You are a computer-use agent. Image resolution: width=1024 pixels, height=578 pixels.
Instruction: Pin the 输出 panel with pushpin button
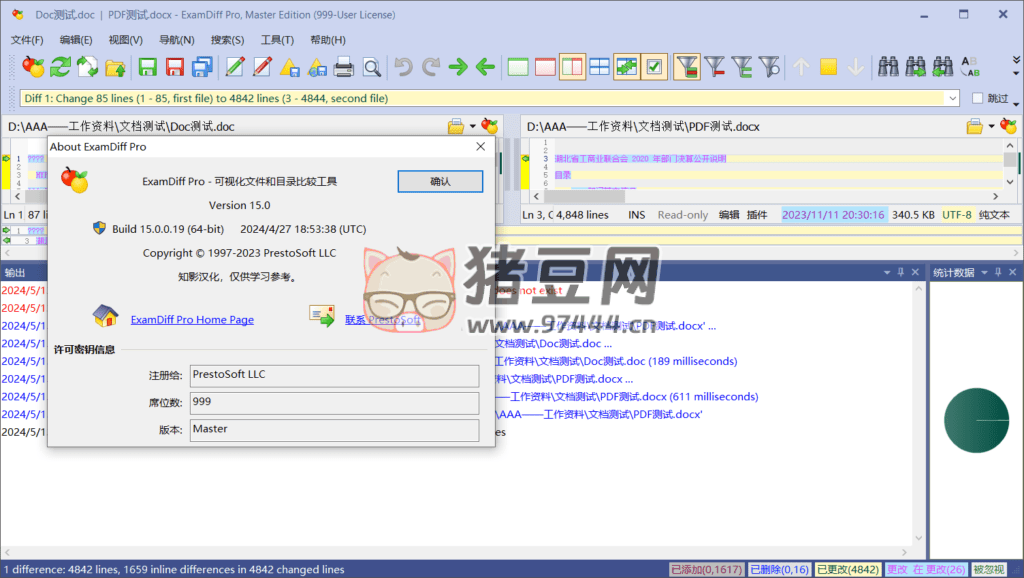pyautogui.click(x=901, y=272)
